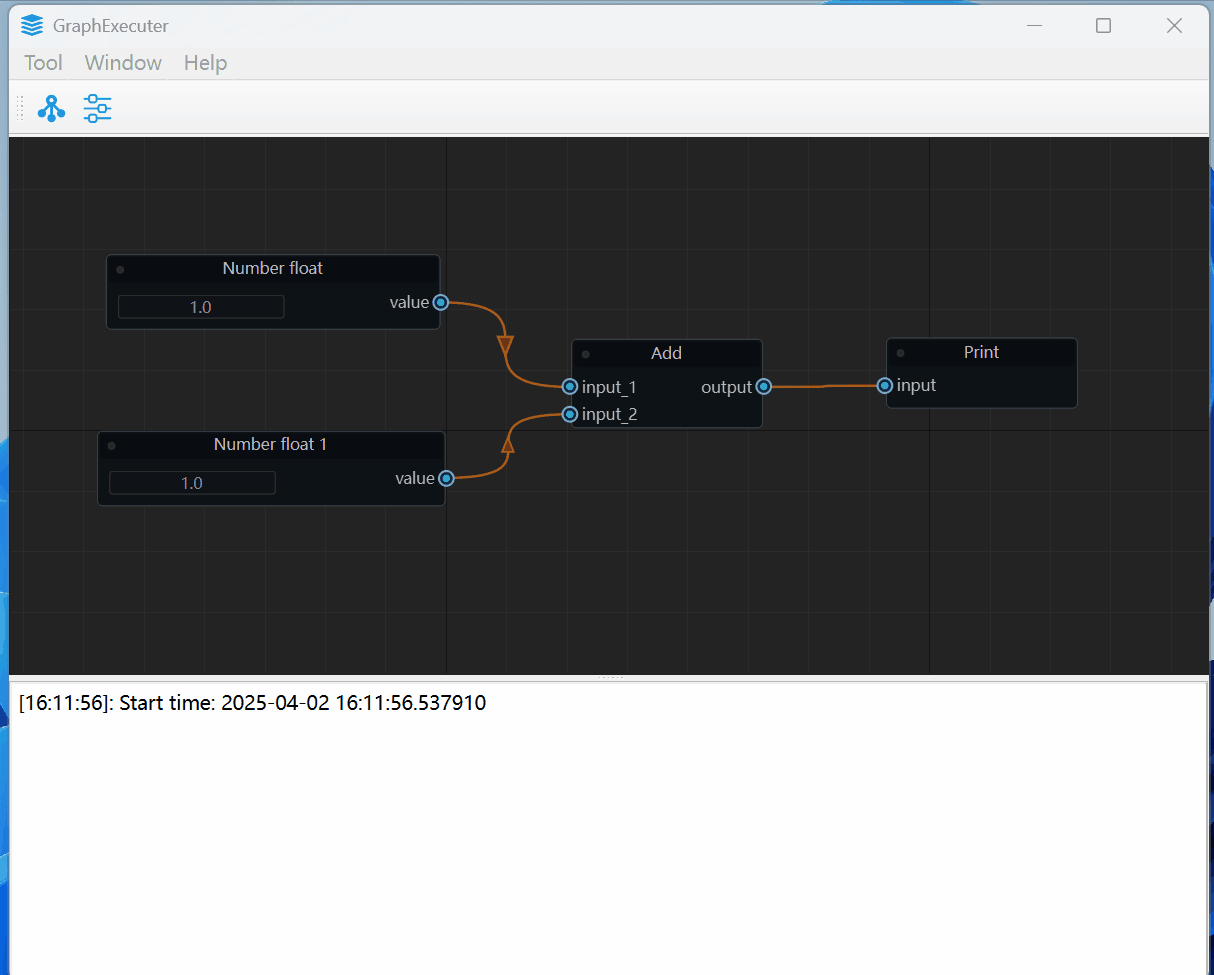Open the Window menu
This screenshot has width=1214, height=975.
(122, 62)
